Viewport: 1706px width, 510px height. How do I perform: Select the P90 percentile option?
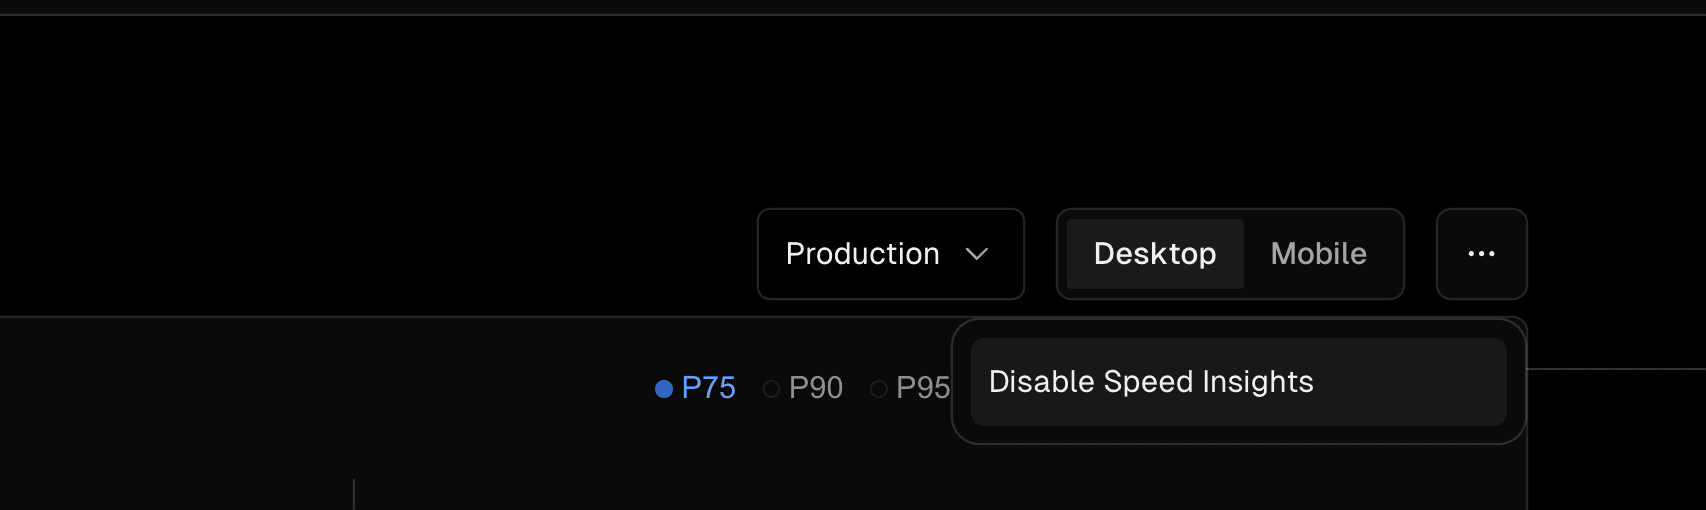click(x=803, y=388)
